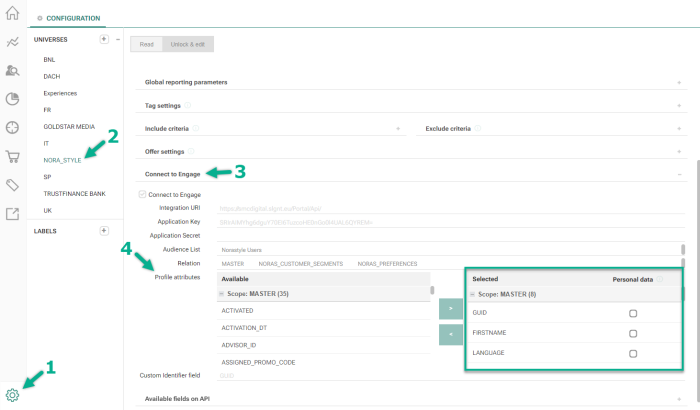Click the target crosshair icon in sidebar

pyautogui.click(x=13, y=127)
